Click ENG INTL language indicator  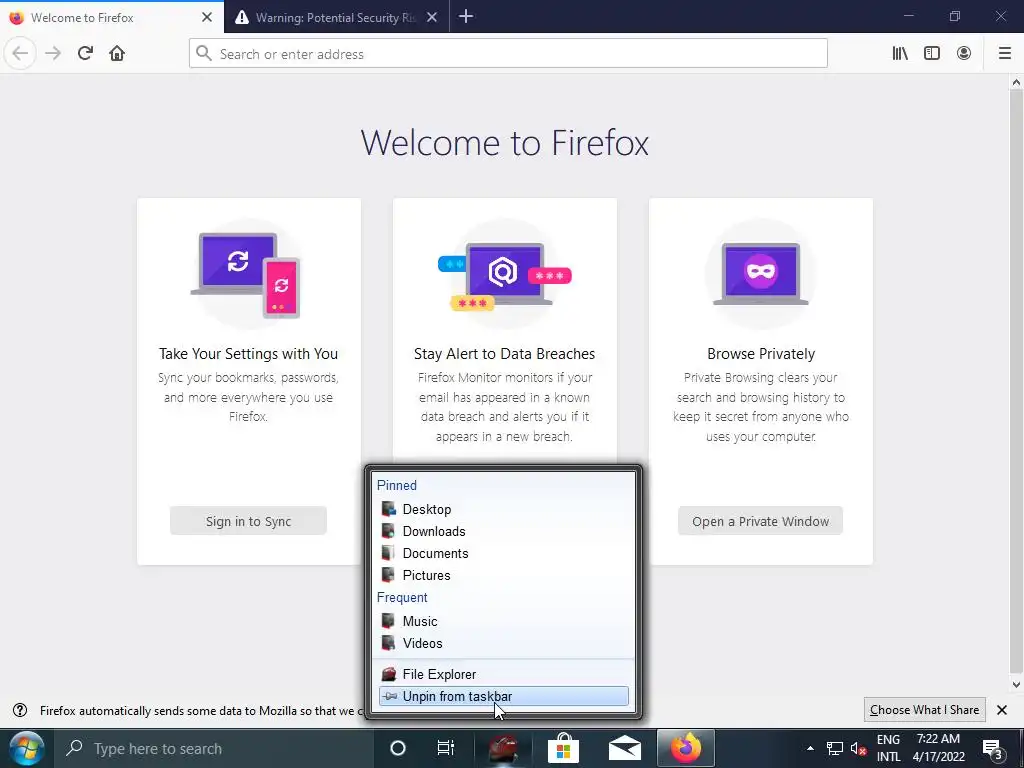tap(888, 748)
